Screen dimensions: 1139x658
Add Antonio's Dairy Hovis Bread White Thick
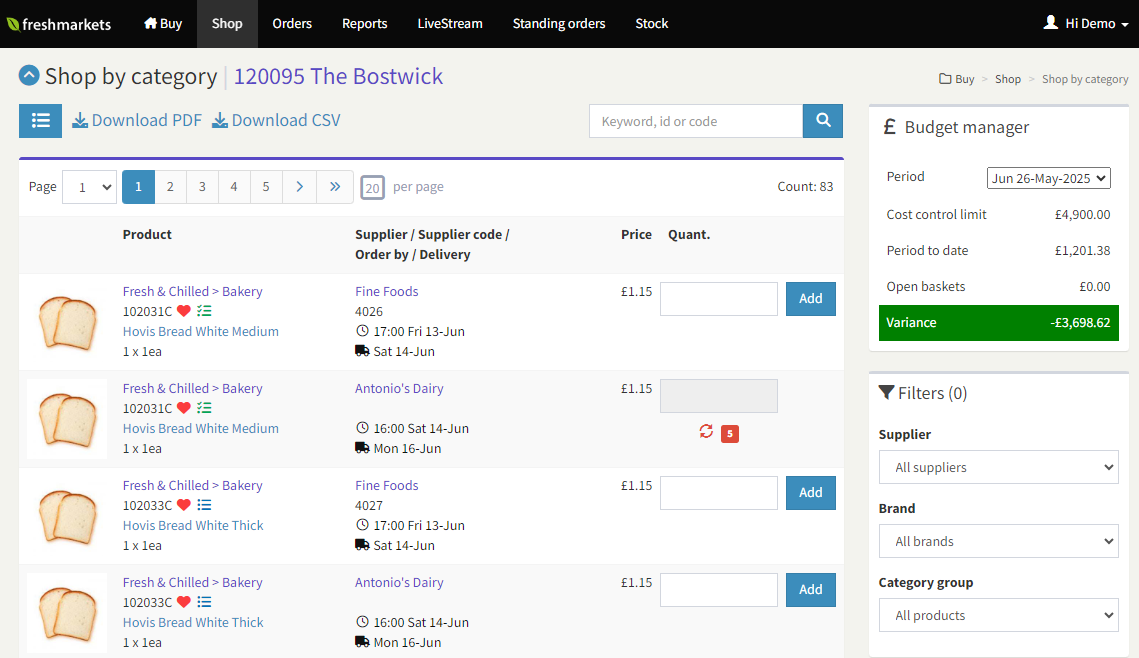(811, 590)
